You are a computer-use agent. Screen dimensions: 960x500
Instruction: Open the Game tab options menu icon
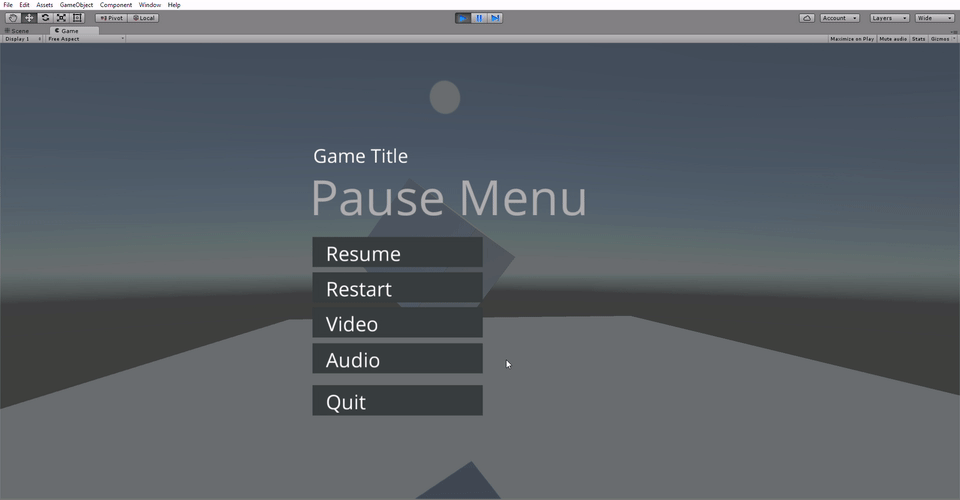954,32
